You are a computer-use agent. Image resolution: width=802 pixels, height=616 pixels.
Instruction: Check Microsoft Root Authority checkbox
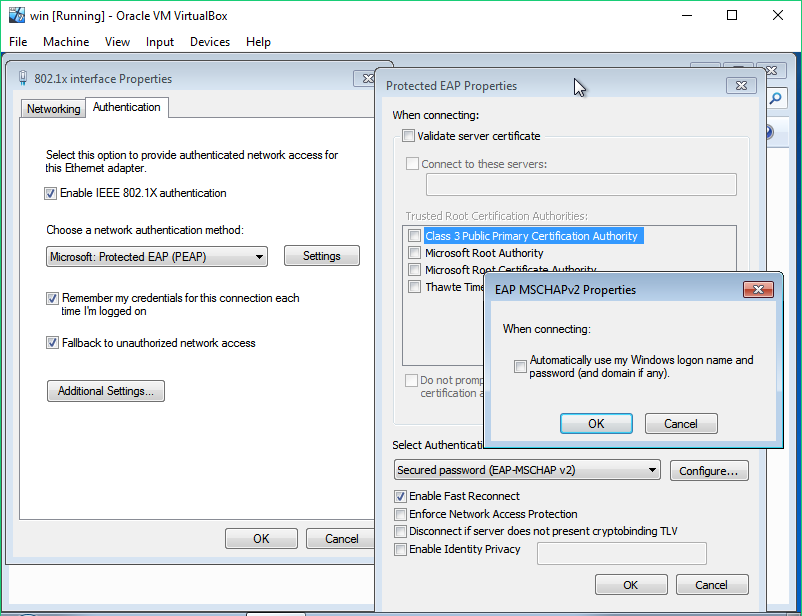[414, 253]
